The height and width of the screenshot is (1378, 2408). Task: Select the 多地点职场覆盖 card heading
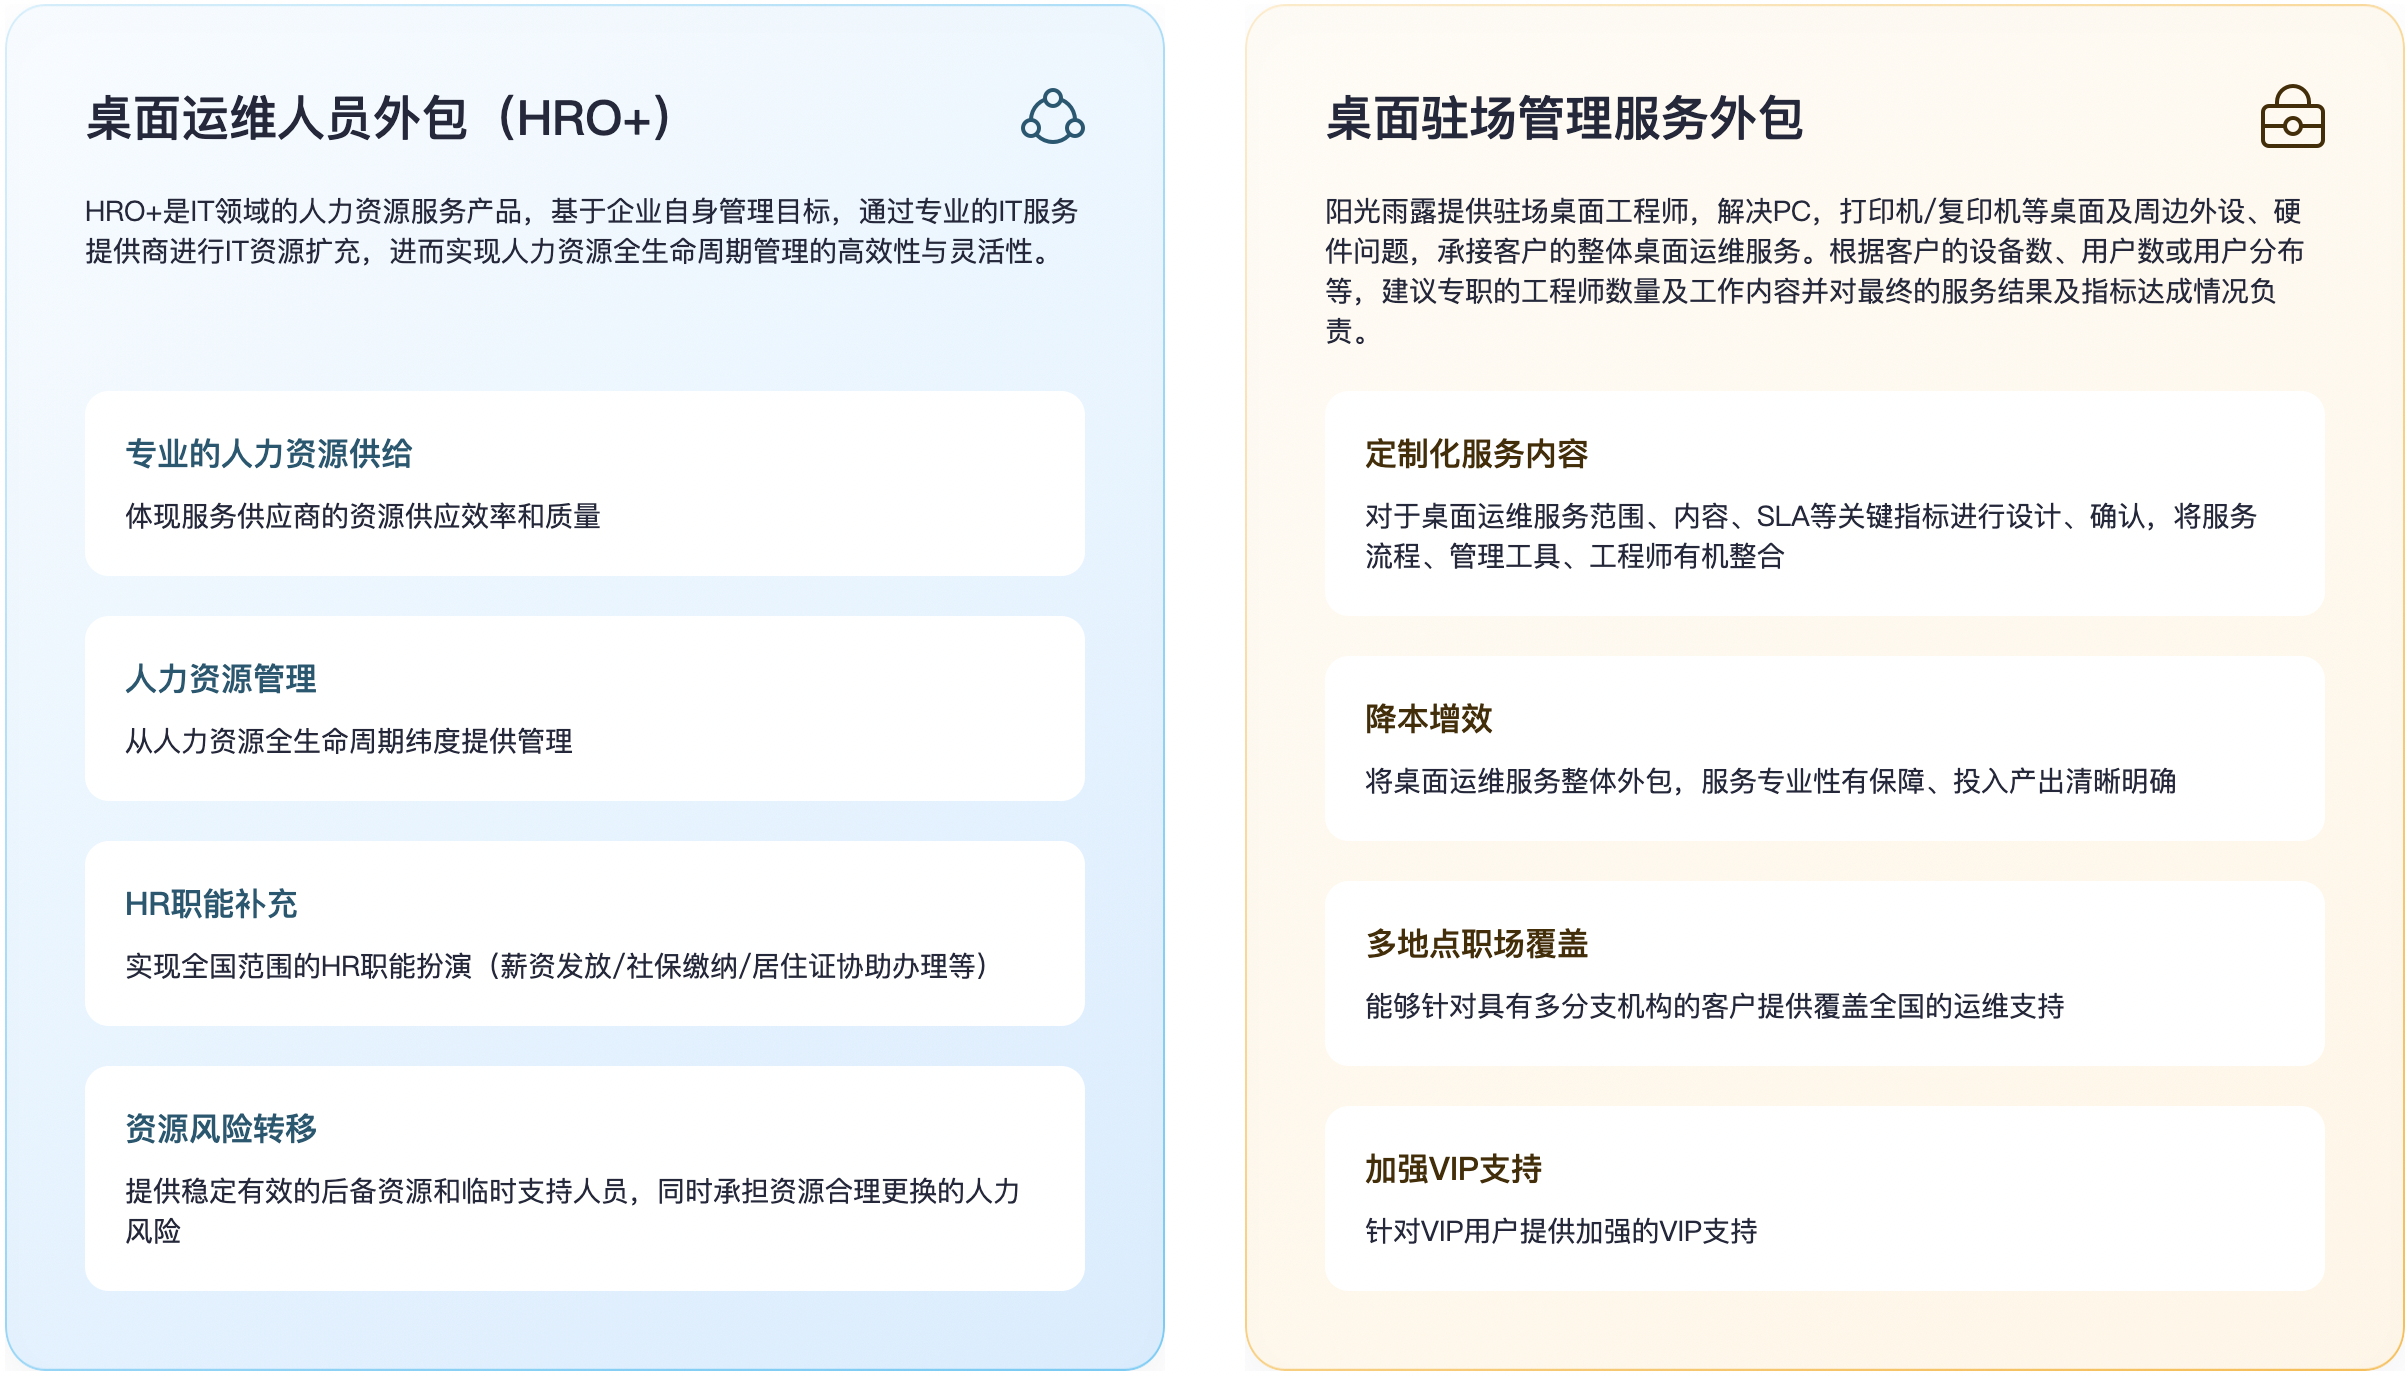1476,944
